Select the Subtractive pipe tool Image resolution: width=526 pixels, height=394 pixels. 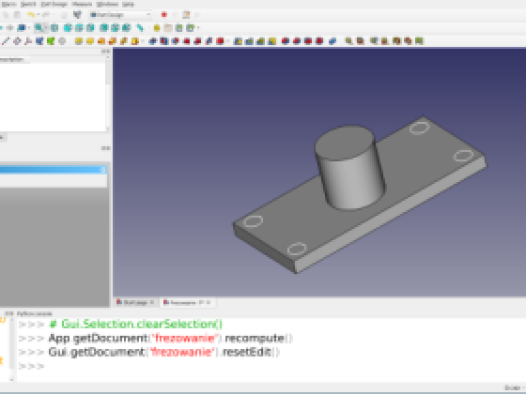tap(198, 41)
